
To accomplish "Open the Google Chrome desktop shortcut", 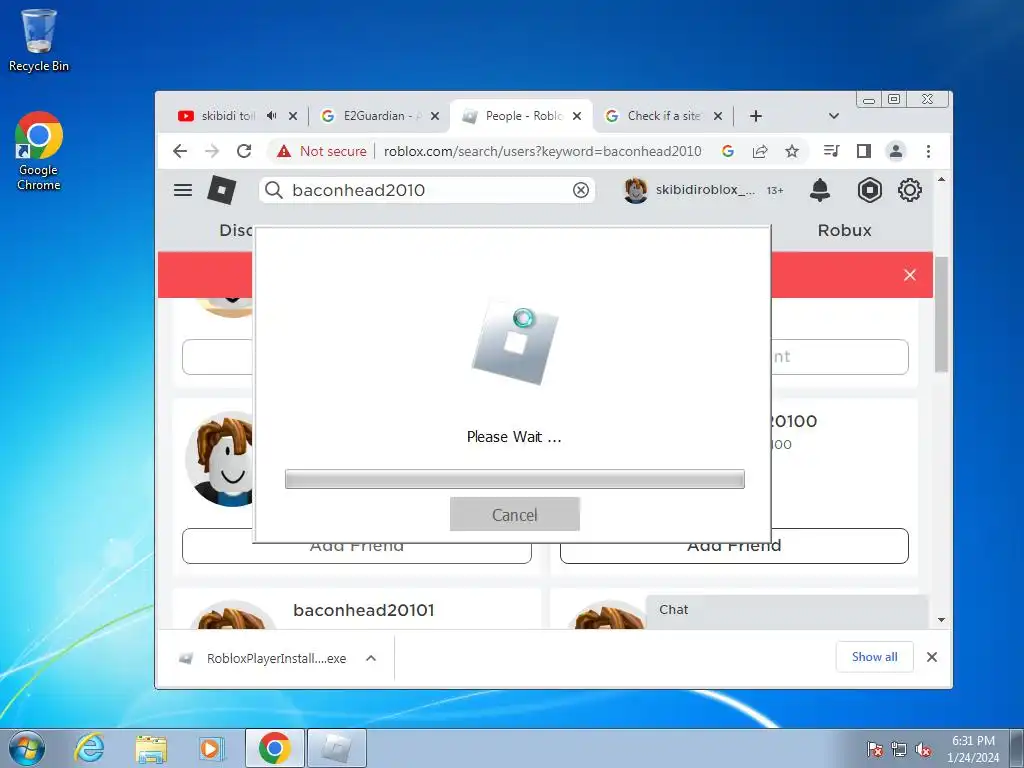I will (x=39, y=151).
